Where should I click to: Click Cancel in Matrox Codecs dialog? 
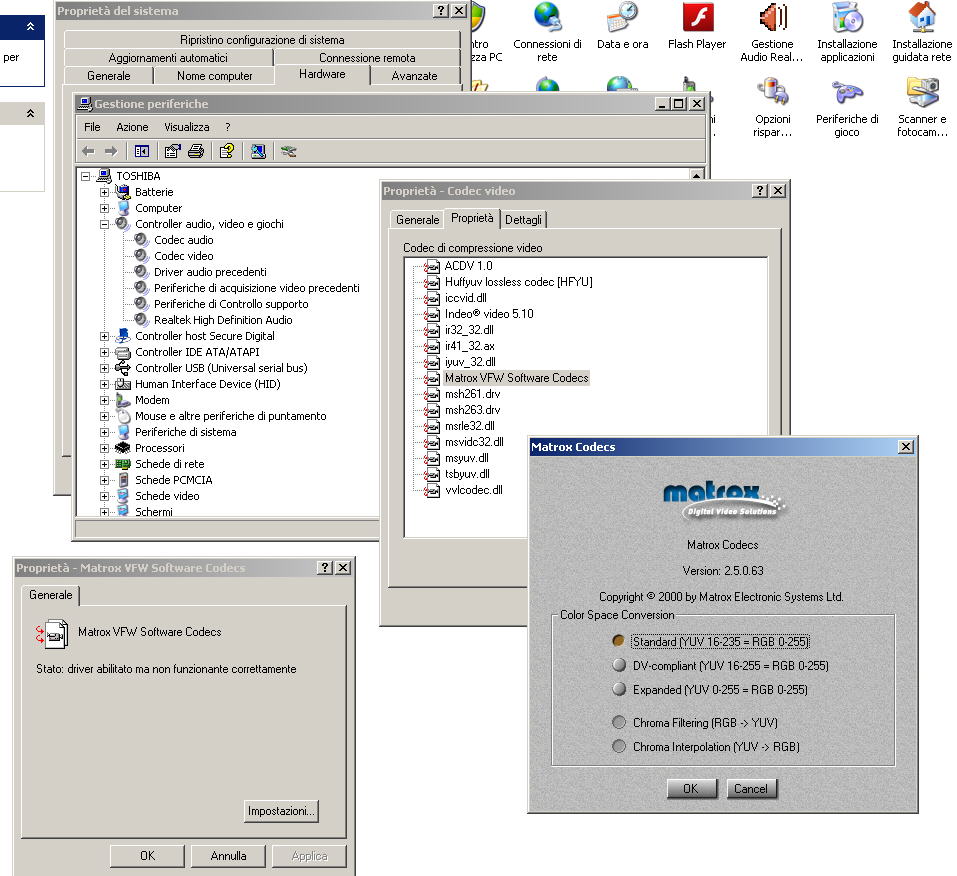click(751, 789)
